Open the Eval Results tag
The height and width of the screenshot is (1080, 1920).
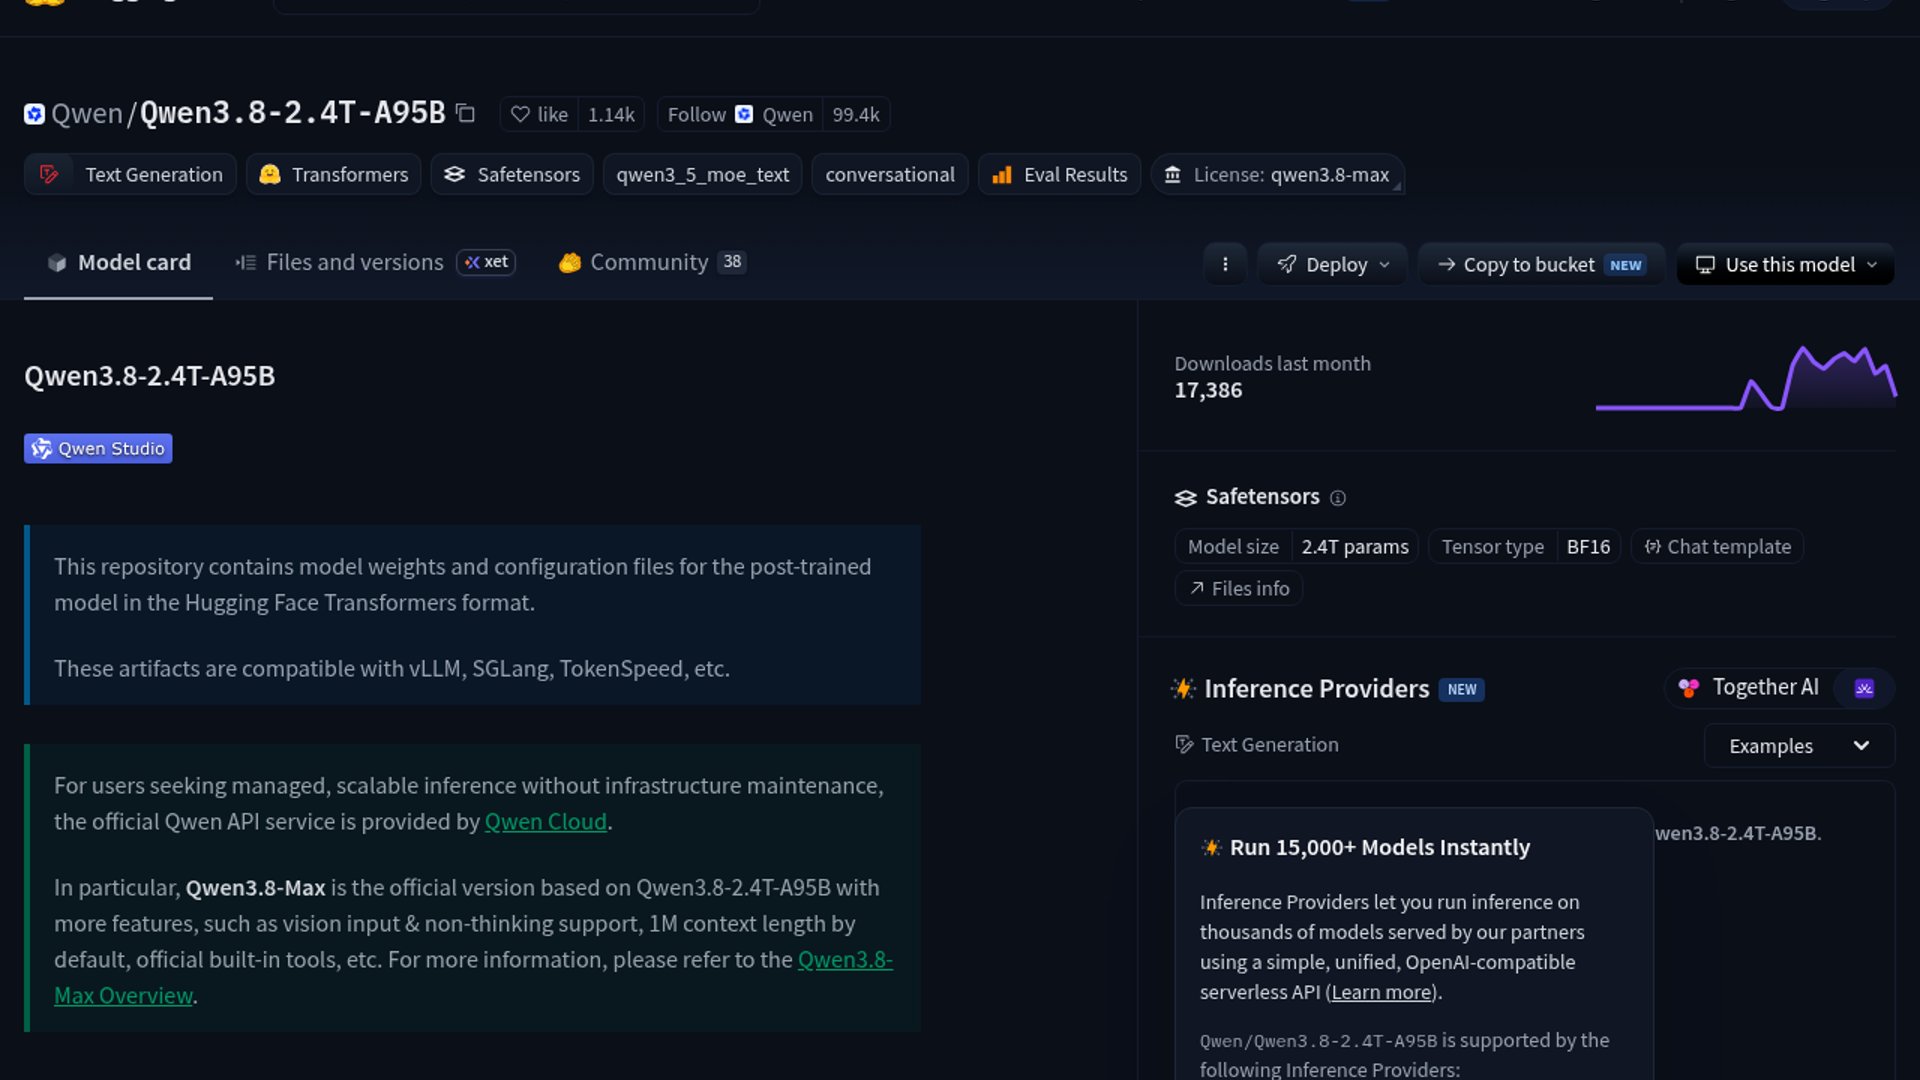[x=1059, y=174]
